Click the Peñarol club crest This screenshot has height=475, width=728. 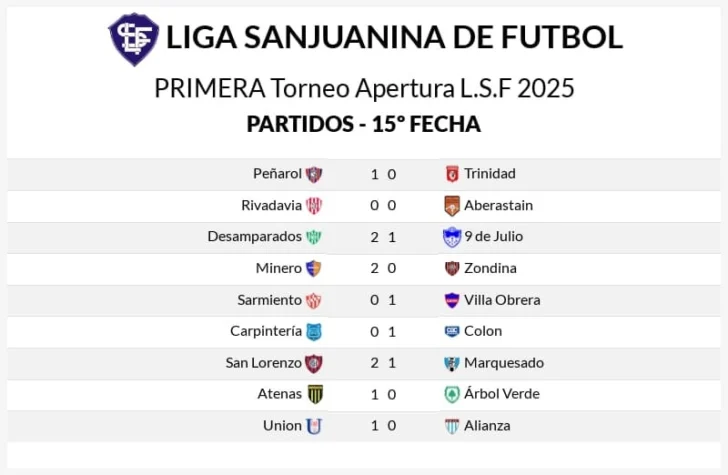click(314, 174)
